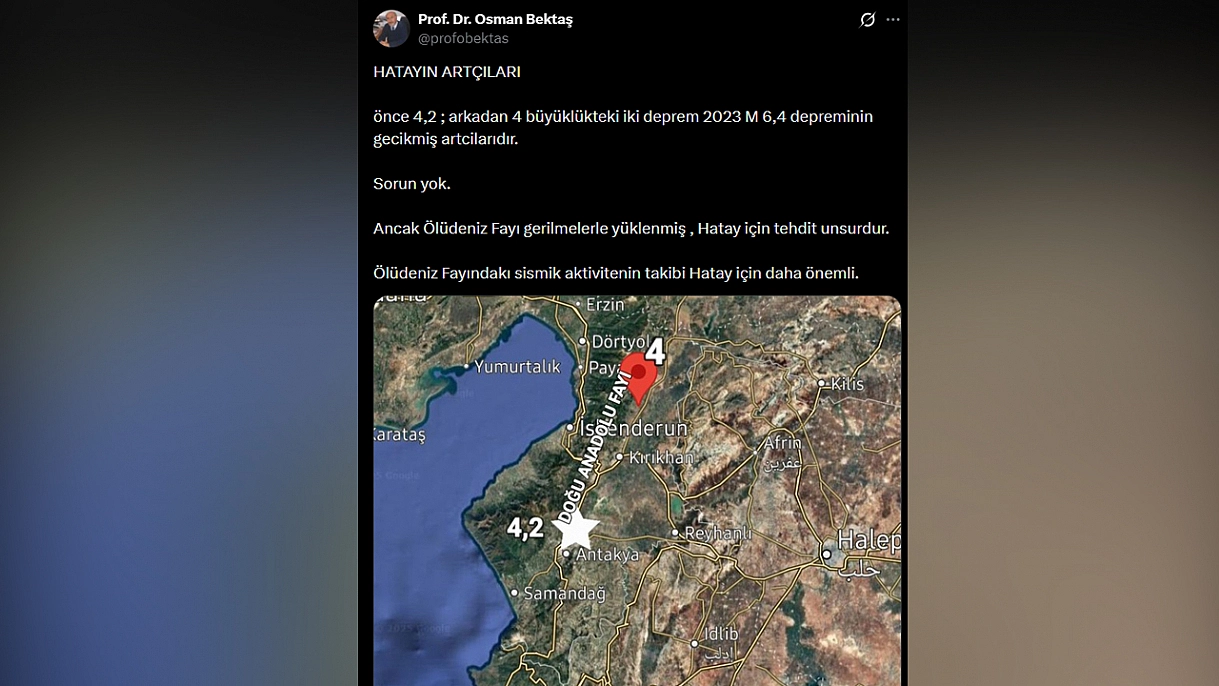1219x686 pixels.
Task: Open the three-dot more options menu
Action: [893, 20]
